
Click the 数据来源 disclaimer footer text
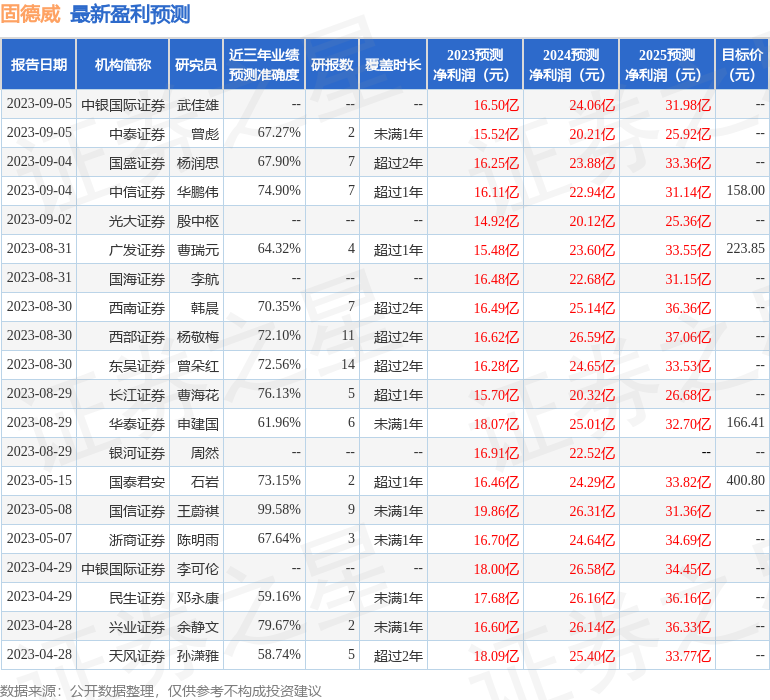click(x=161, y=691)
